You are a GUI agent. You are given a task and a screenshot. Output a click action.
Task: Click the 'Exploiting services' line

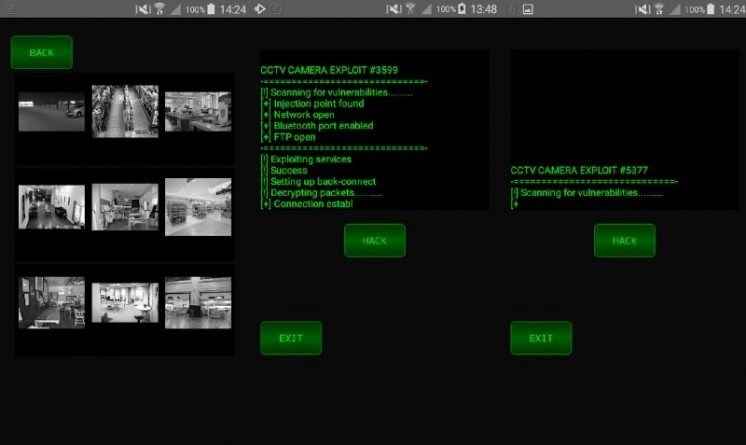click(x=306, y=159)
